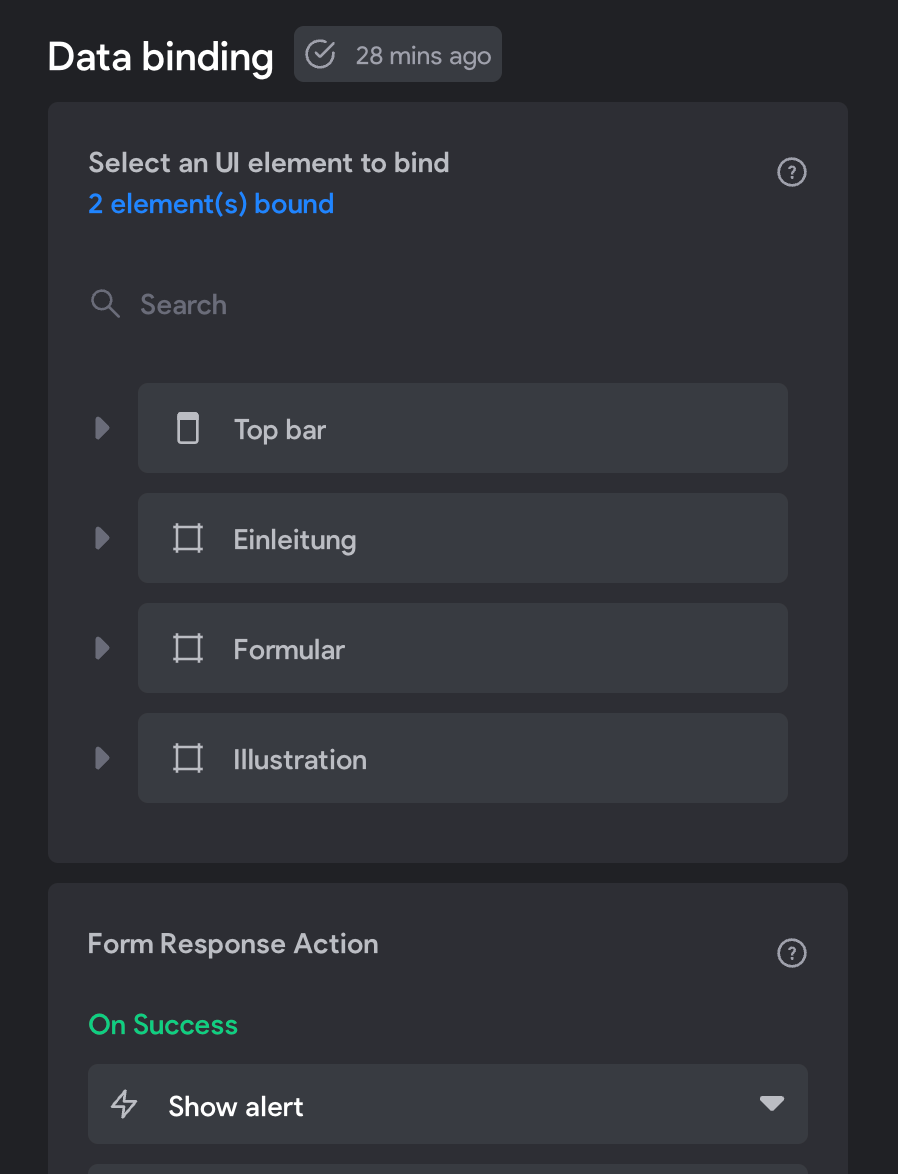
Task: Select the Illustration element row
Action: (463, 758)
